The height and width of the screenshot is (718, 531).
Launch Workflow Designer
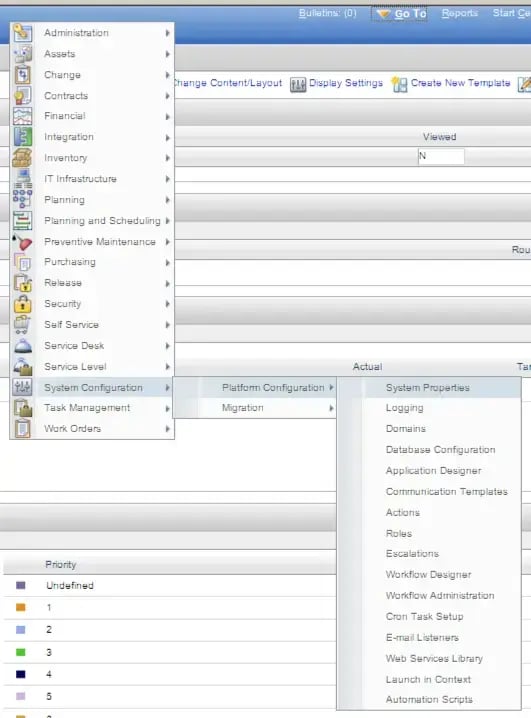(429, 575)
